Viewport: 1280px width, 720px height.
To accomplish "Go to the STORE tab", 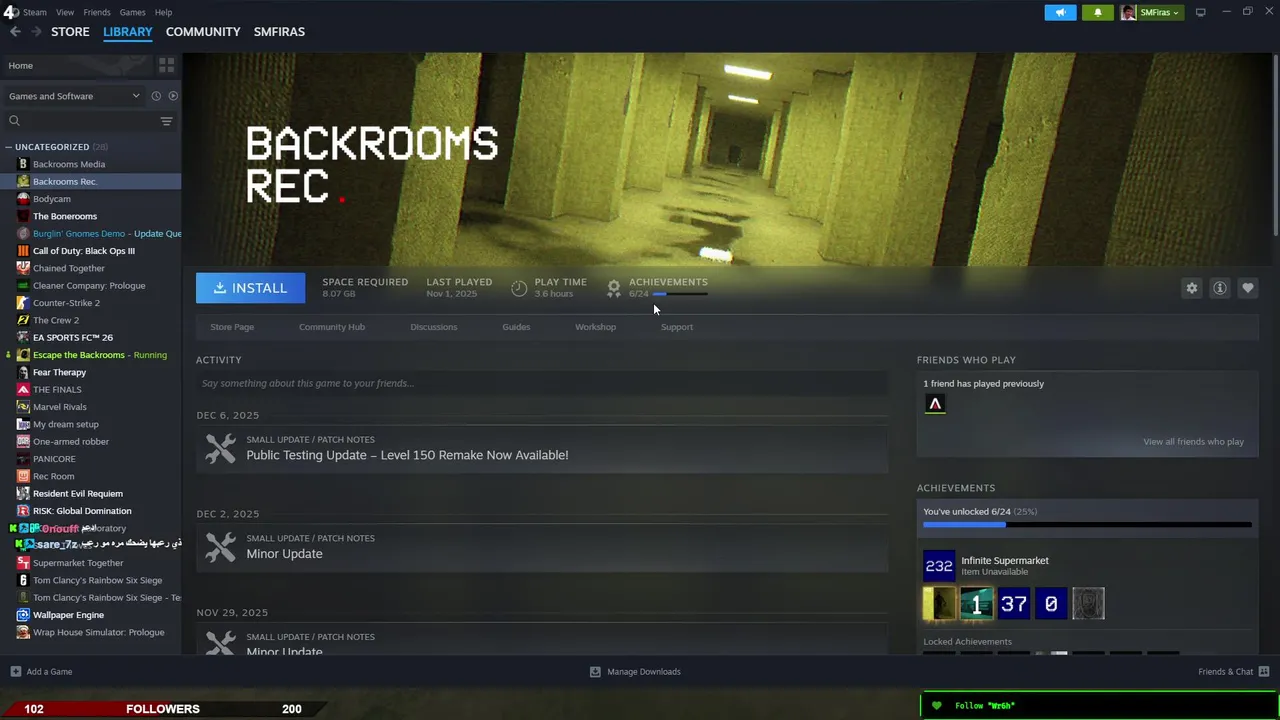I will pos(70,32).
